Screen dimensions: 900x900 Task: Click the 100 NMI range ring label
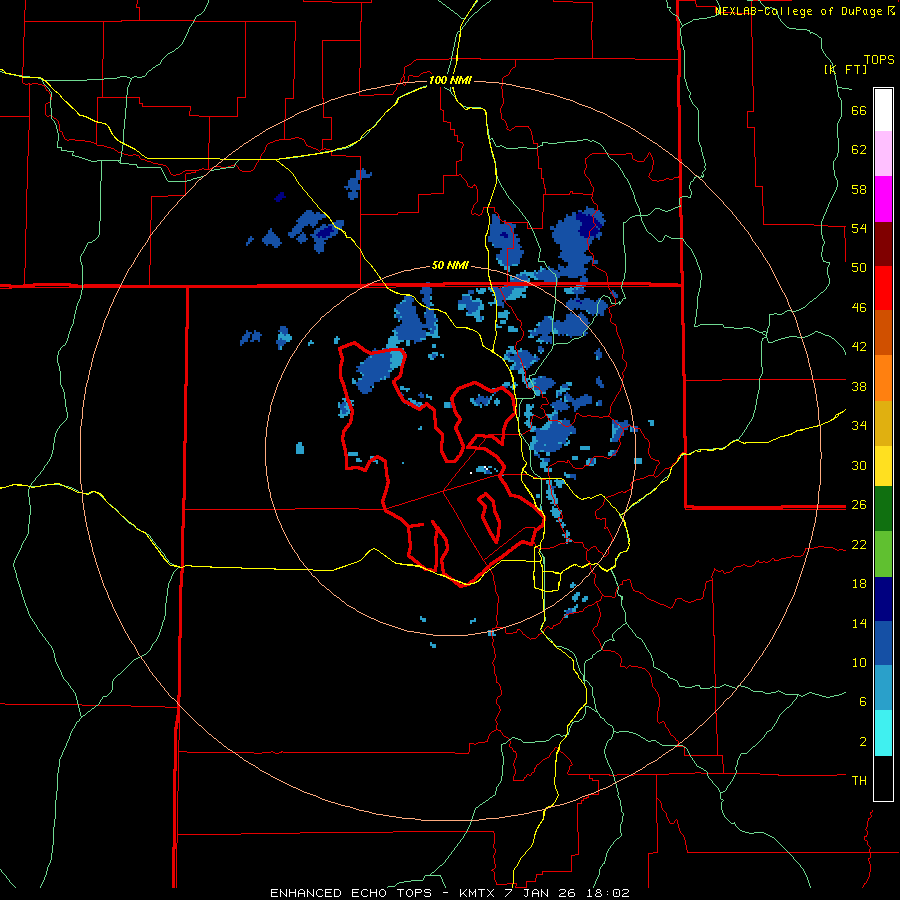[x=450, y=80]
